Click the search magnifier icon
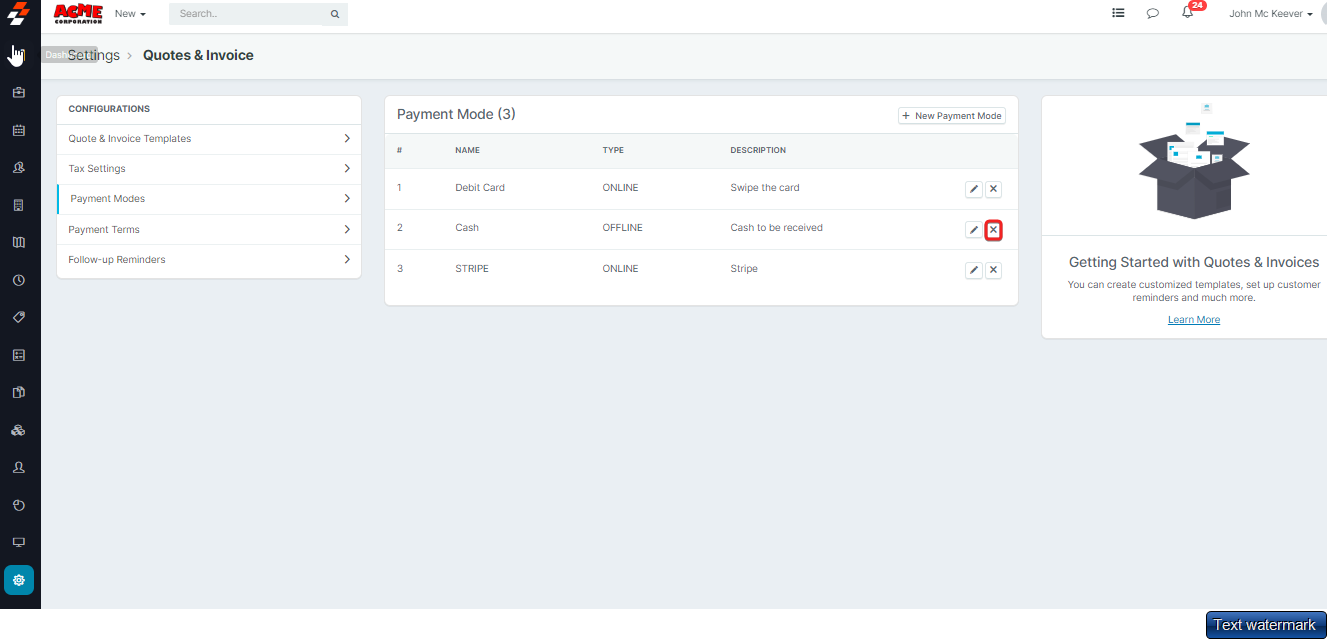 pyautogui.click(x=335, y=15)
